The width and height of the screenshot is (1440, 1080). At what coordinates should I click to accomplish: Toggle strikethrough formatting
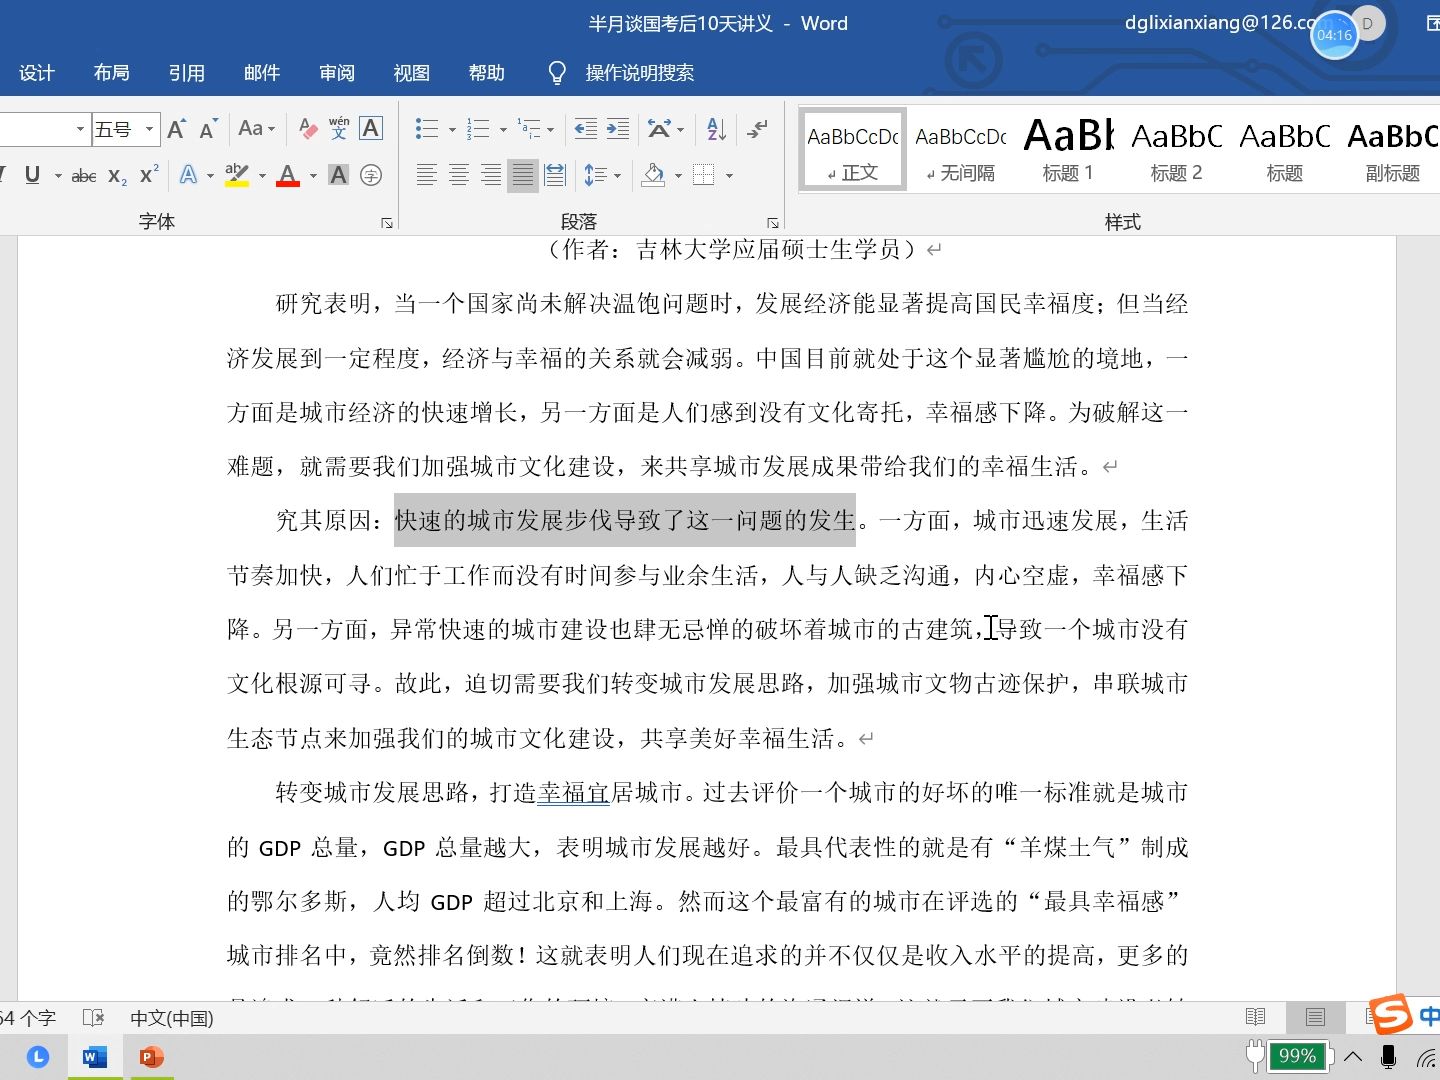pos(84,176)
